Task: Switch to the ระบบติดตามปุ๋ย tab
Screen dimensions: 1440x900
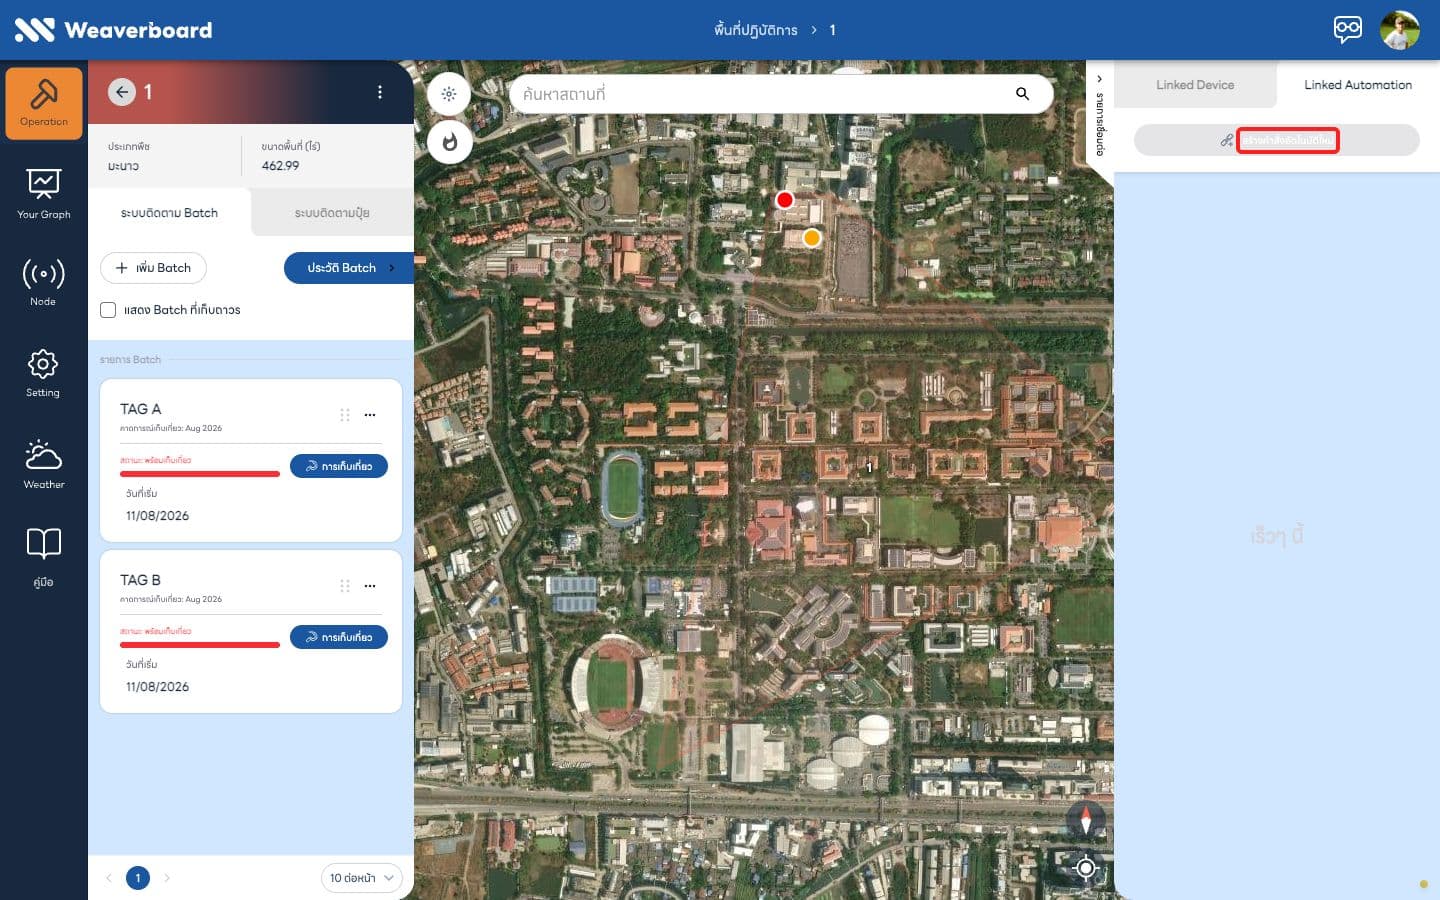Action: [x=332, y=213]
